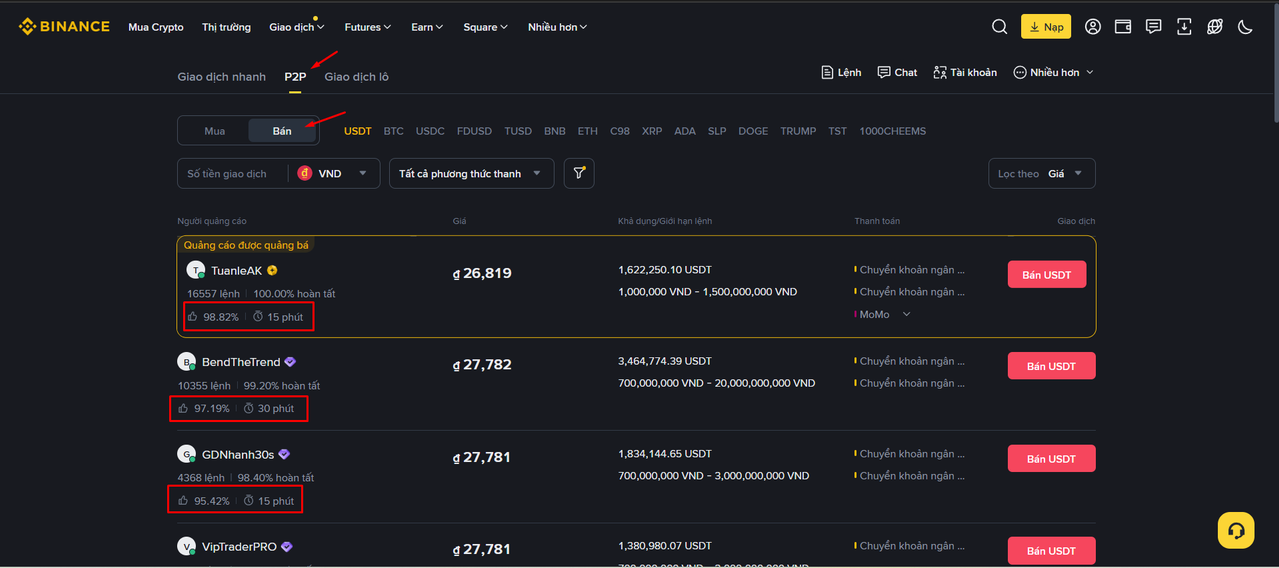
Task: Click Bán USDT for BendTheTrend
Action: pos(1051,366)
